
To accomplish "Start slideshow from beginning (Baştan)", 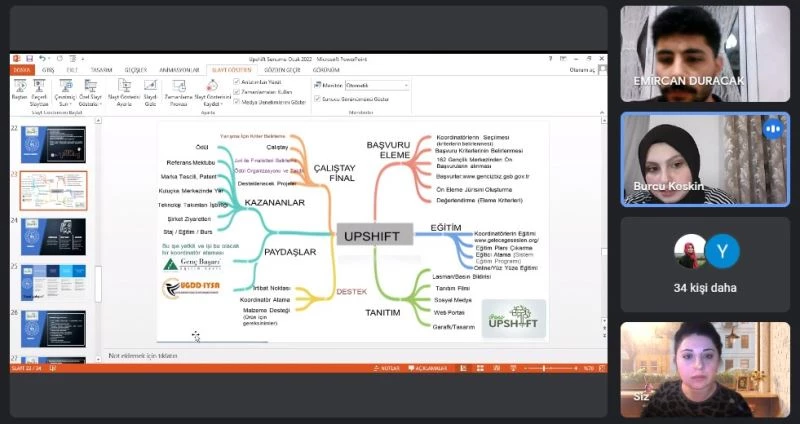I will (19, 89).
